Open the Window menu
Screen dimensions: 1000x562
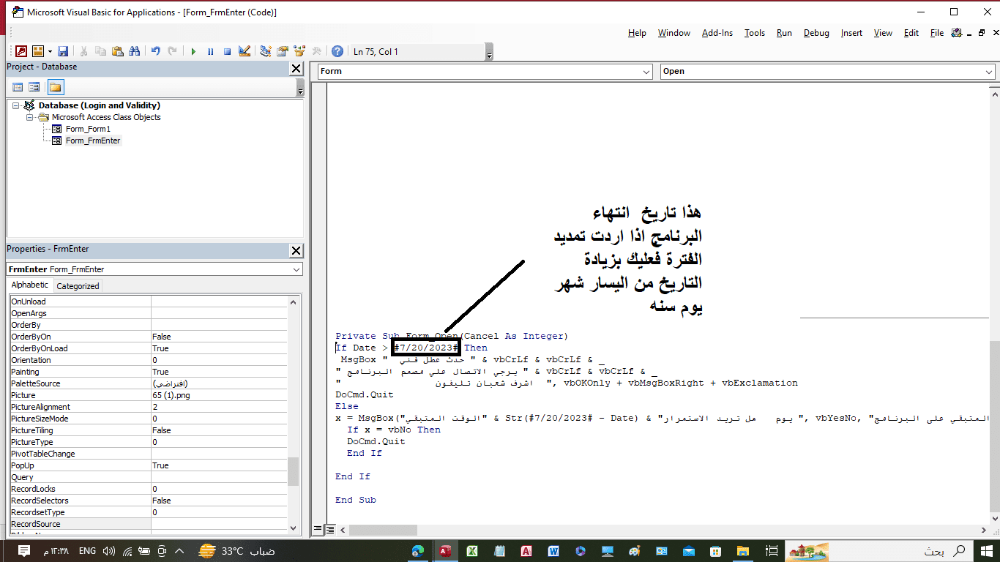coord(674,33)
